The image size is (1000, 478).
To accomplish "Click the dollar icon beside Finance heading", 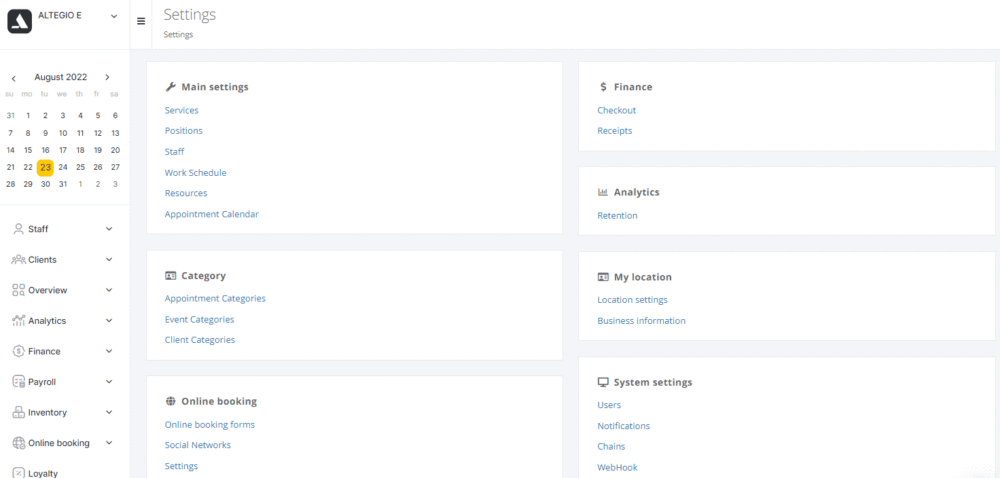I will tap(603, 87).
